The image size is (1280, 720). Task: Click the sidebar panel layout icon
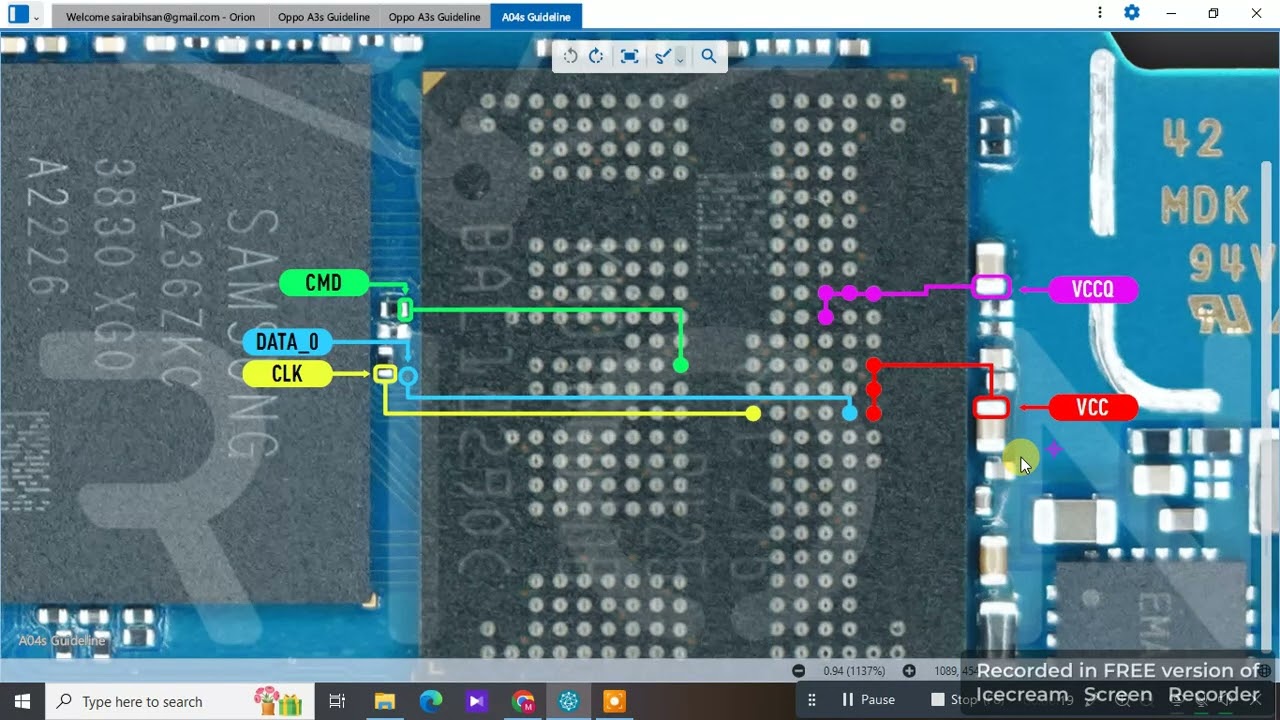[18, 14]
